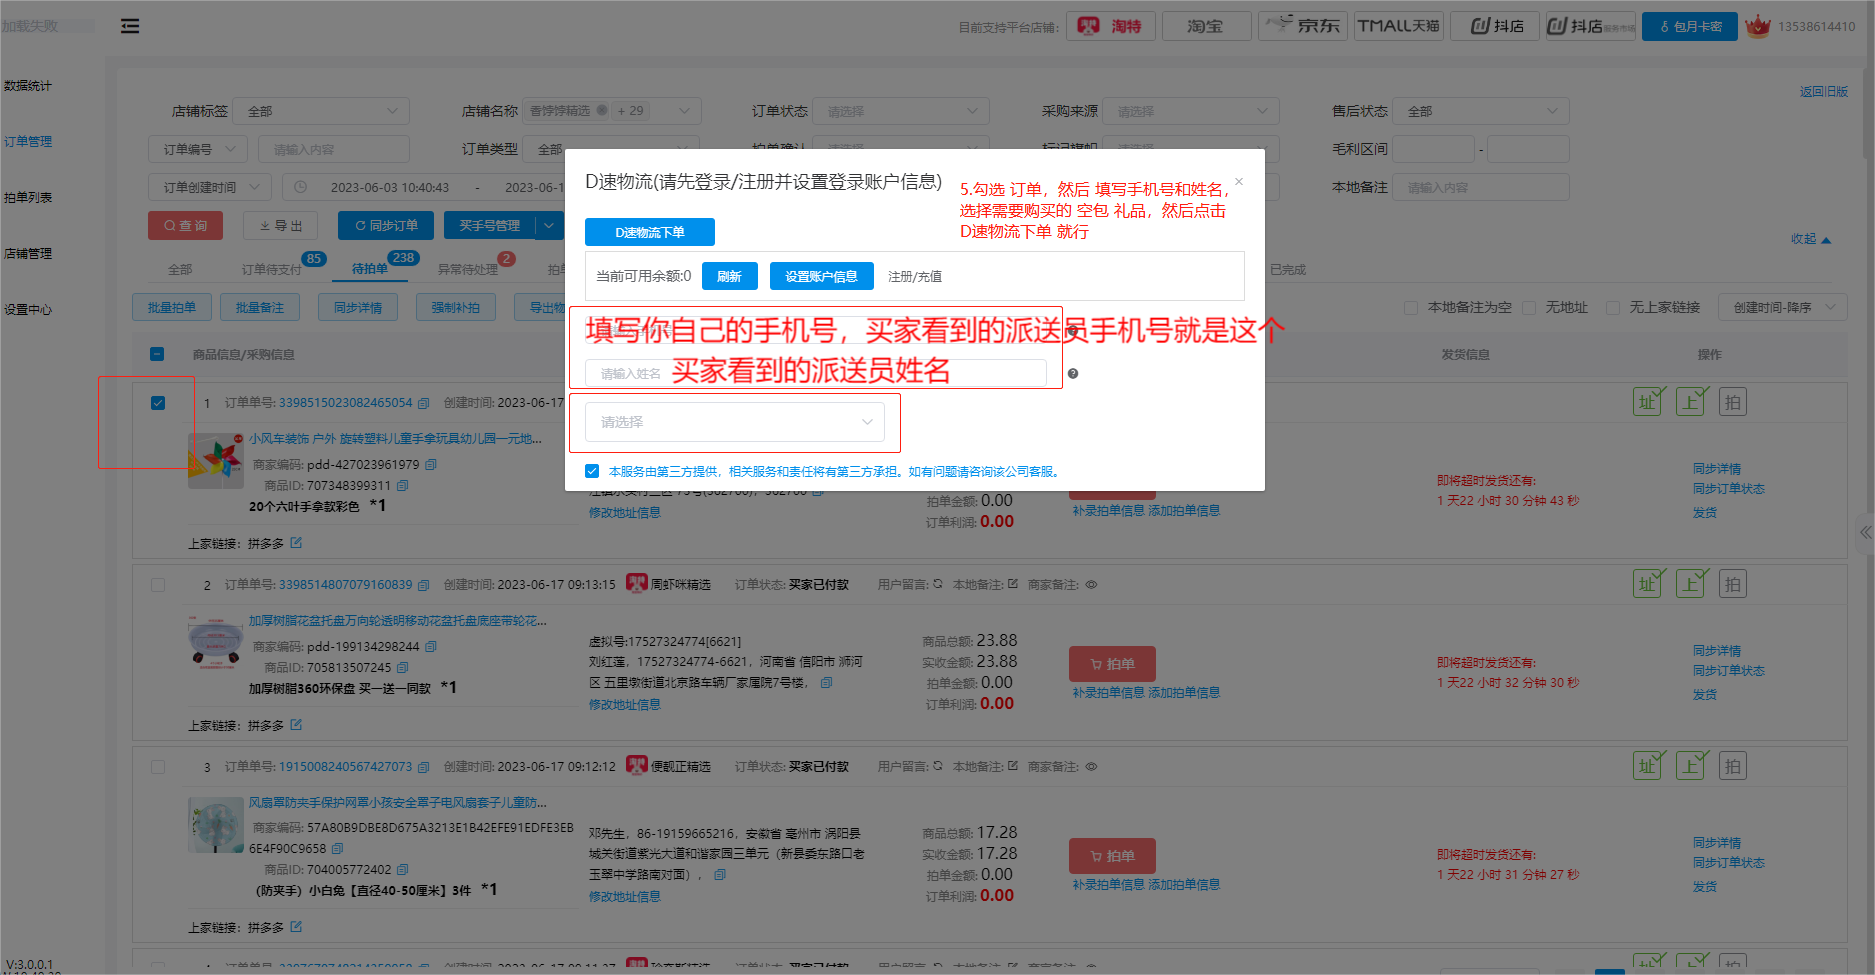Enable 无上家链接 filter checkbox
This screenshot has width=1875, height=975.
point(1613,308)
